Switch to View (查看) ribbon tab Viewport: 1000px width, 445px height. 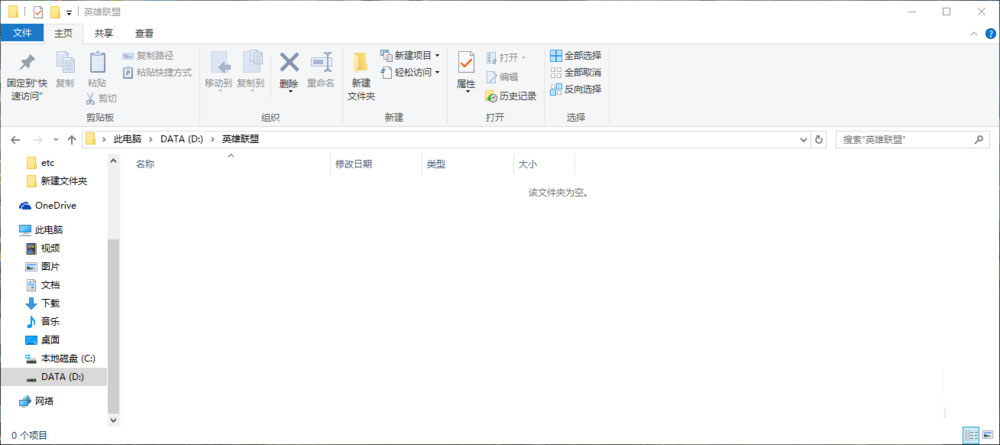point(144,33)
